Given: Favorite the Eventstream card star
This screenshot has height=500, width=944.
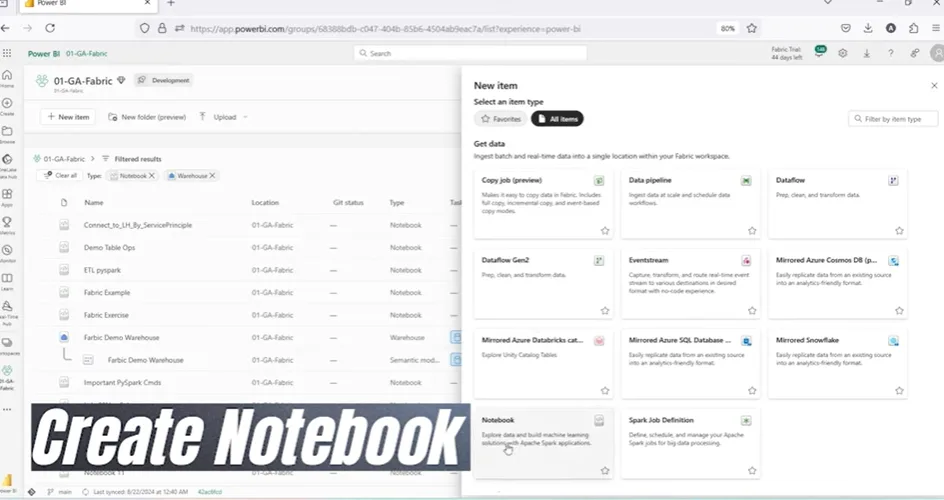Looking at the screenshot, I should click(x=752, y=310).
